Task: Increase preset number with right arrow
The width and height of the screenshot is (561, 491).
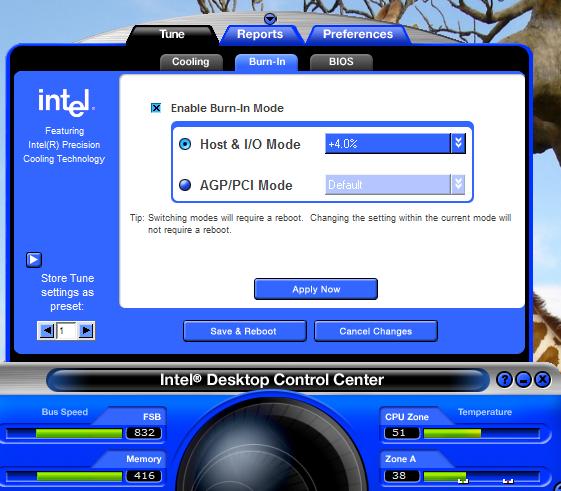Action: (x=86, y=331)
